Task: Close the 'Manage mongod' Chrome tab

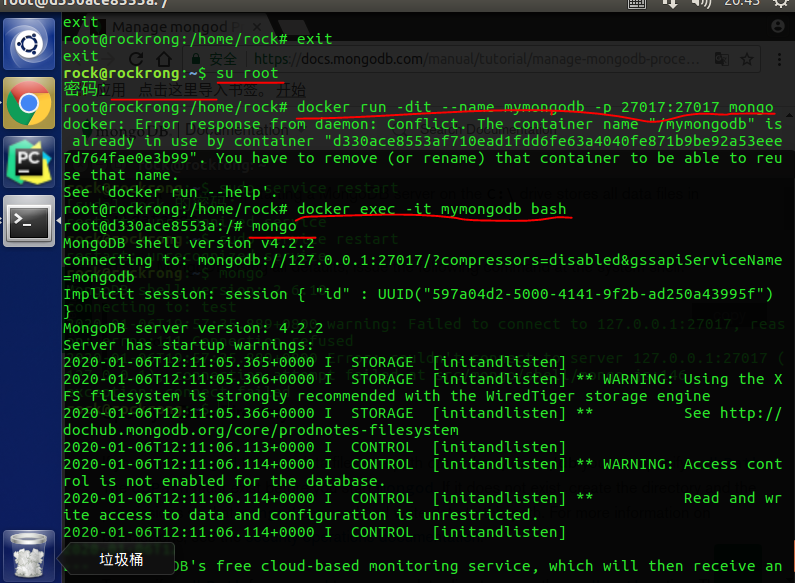Action: tap(257, 26)
